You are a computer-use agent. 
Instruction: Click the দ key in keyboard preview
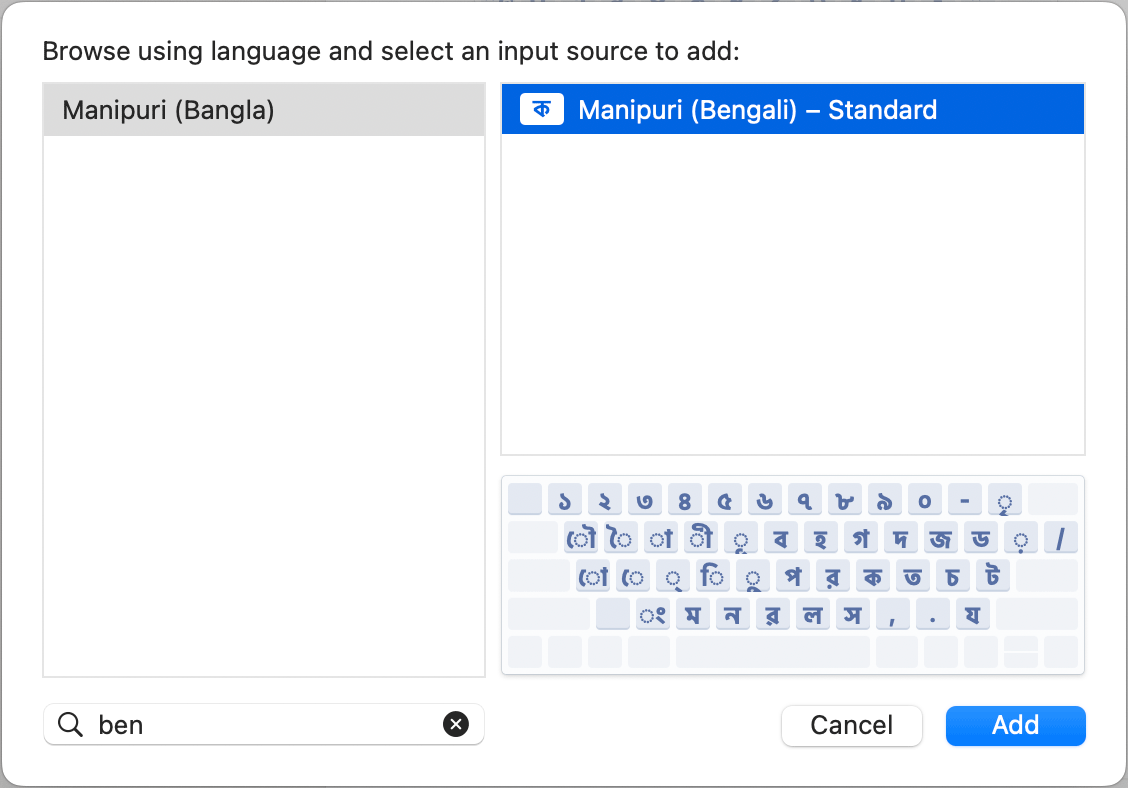coord(901,538)
